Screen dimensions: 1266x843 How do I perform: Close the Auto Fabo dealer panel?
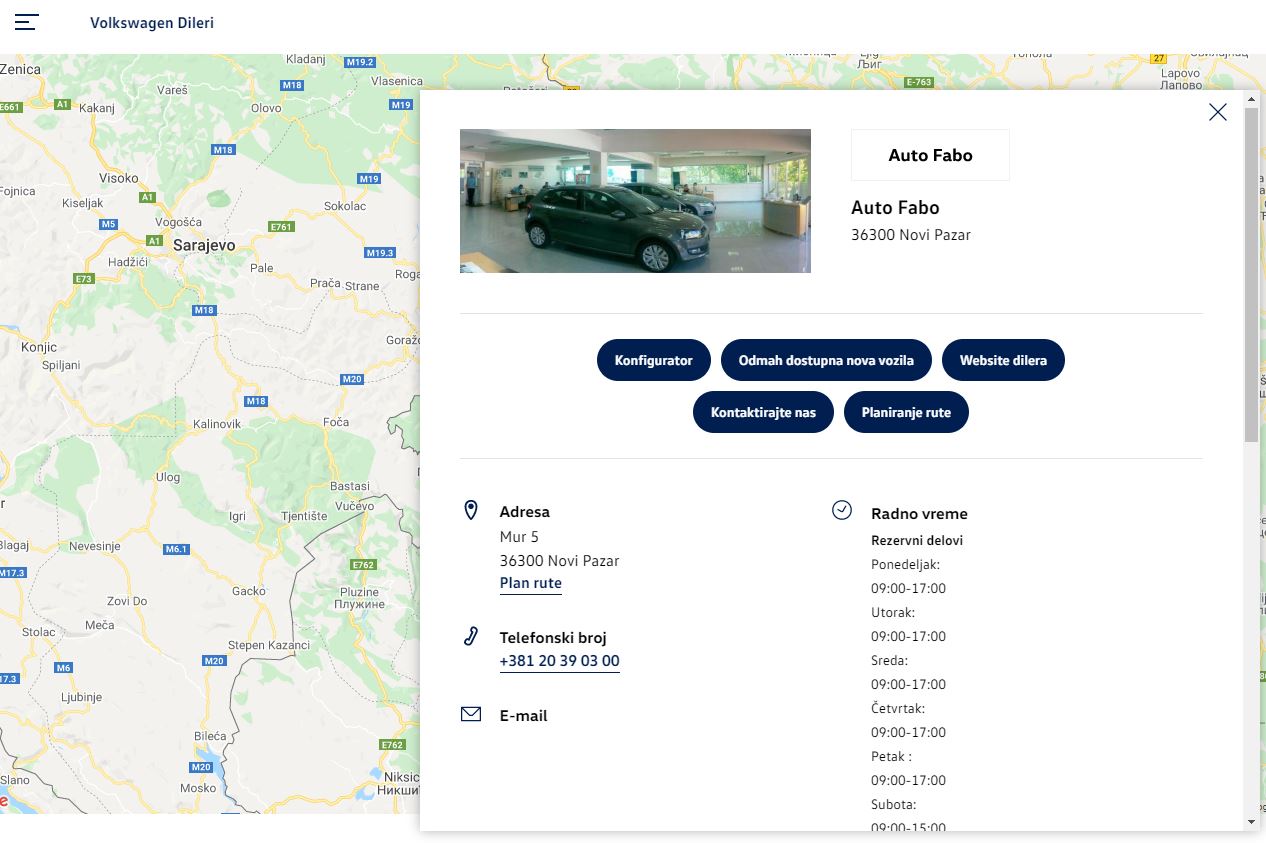click(1217, 112)
